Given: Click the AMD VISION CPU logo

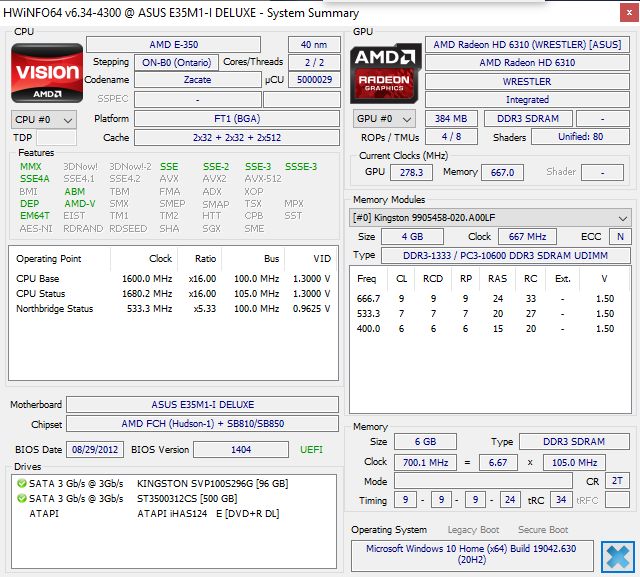Looking at the screenshot, I should (x=47, y=73).
